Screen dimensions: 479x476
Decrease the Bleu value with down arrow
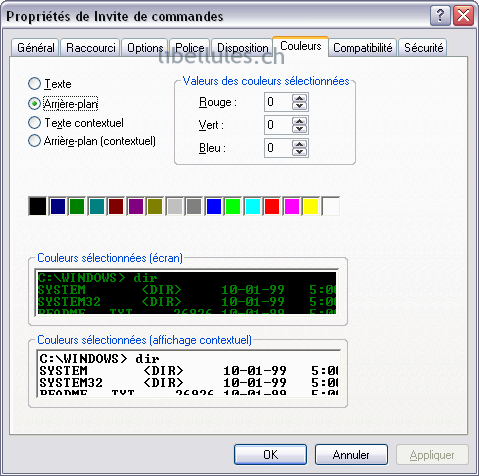tap(300, 152)
